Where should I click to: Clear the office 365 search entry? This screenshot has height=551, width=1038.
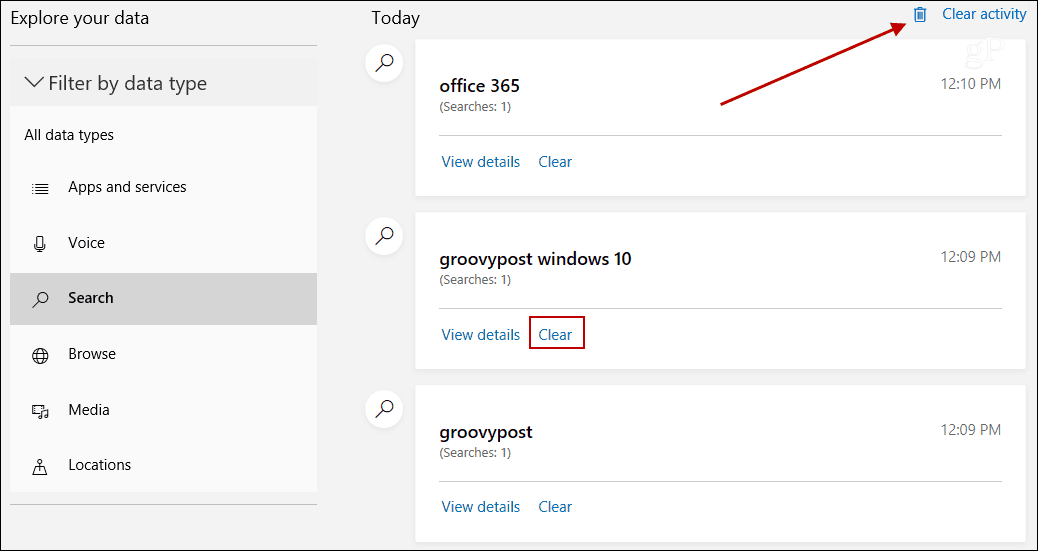555,162
